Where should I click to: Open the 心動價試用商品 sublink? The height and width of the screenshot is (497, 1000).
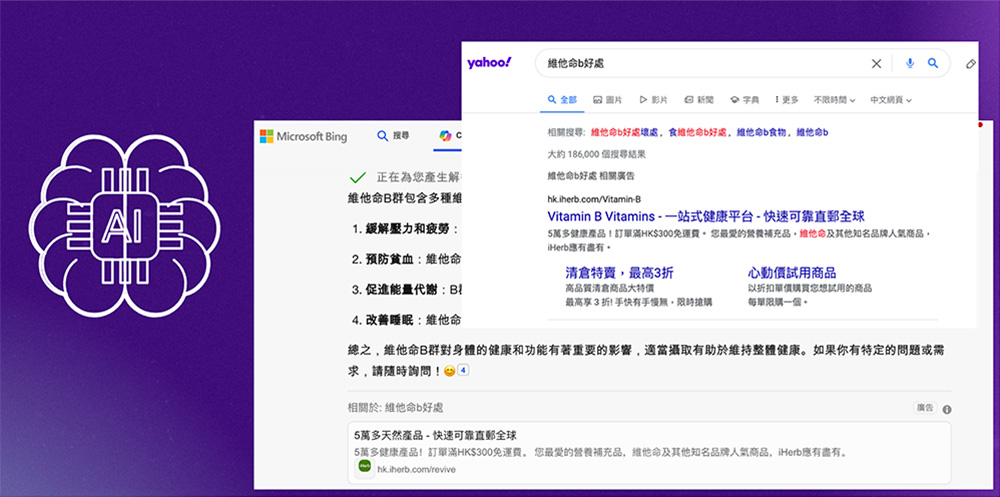pyautogui.click(x=792, y=273)
